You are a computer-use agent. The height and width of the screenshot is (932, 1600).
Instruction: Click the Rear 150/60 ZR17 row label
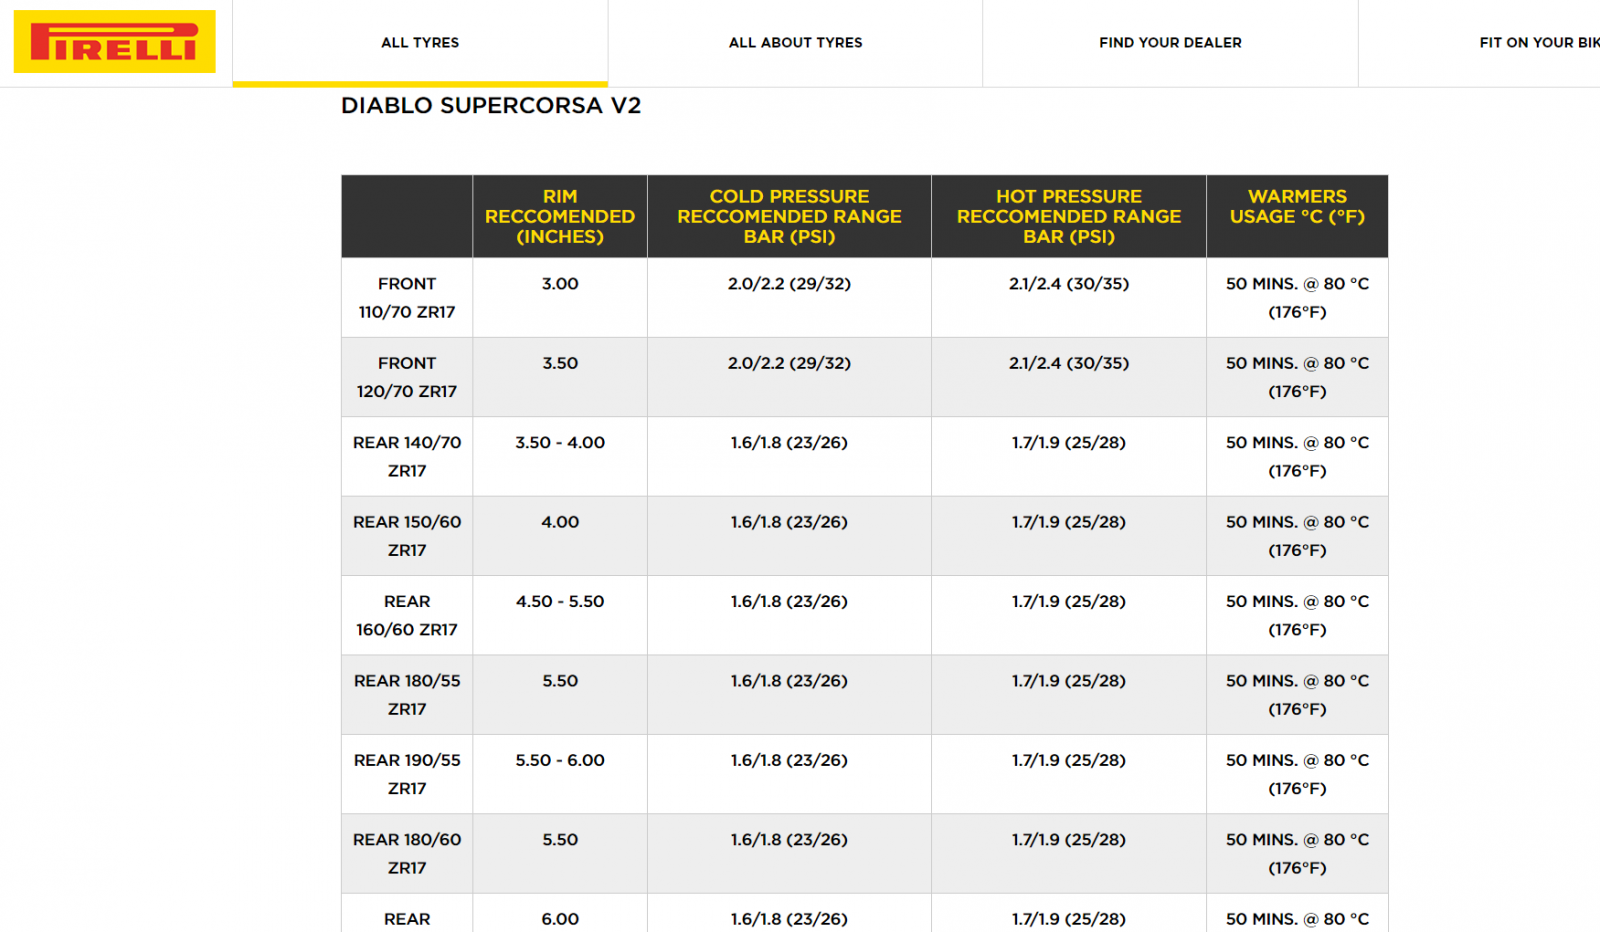(x=407, y=536)
